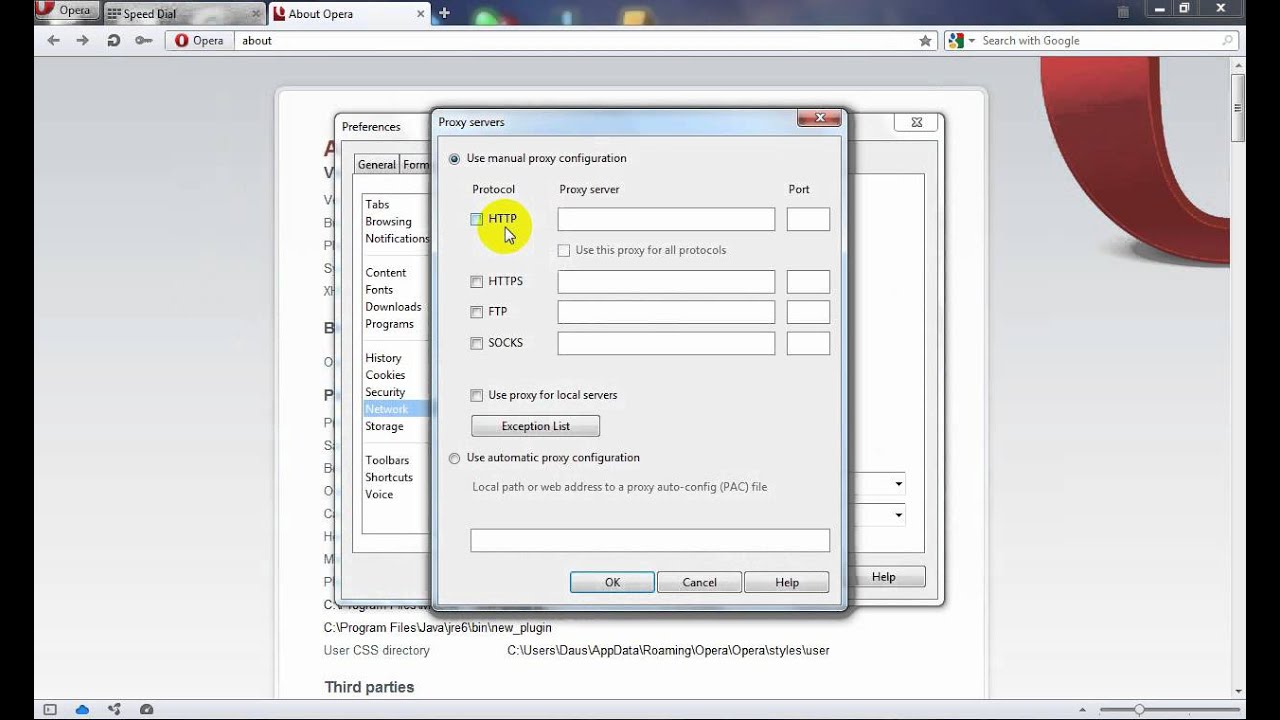The width and height of the screenshot is (1280, 720).
Task: Select Security in Preferences list
Action: (x=385, y=392)
